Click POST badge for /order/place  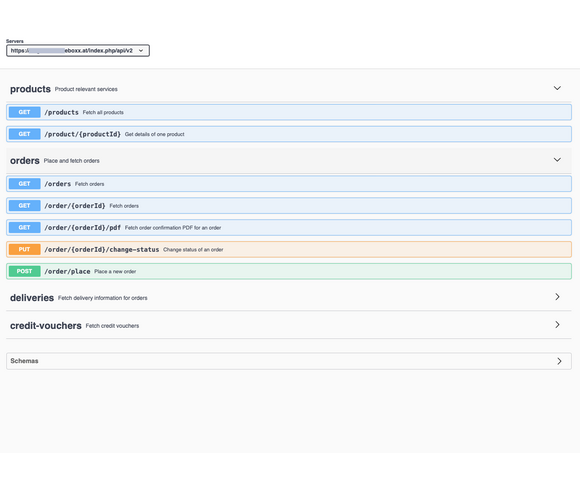coord(24,271)
